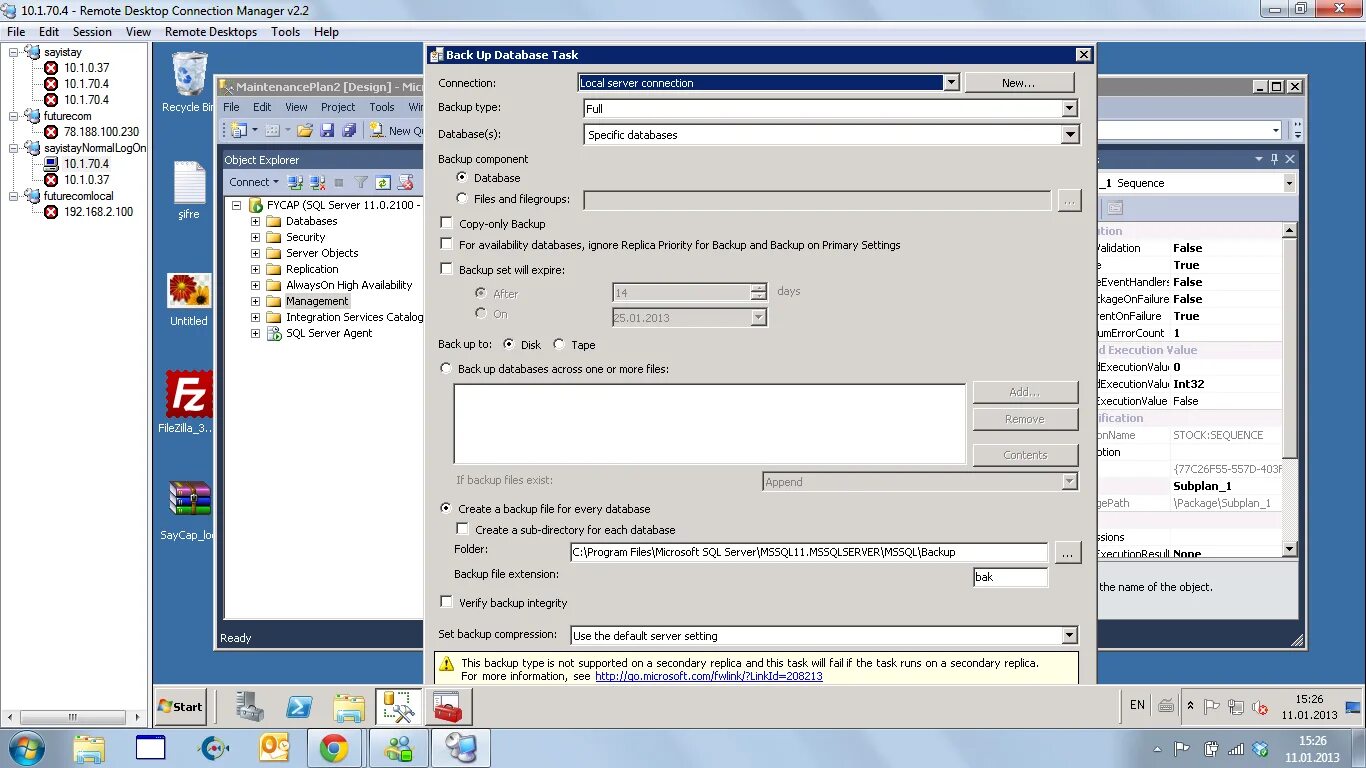Click the New... connection button

tap(1019, 83)
